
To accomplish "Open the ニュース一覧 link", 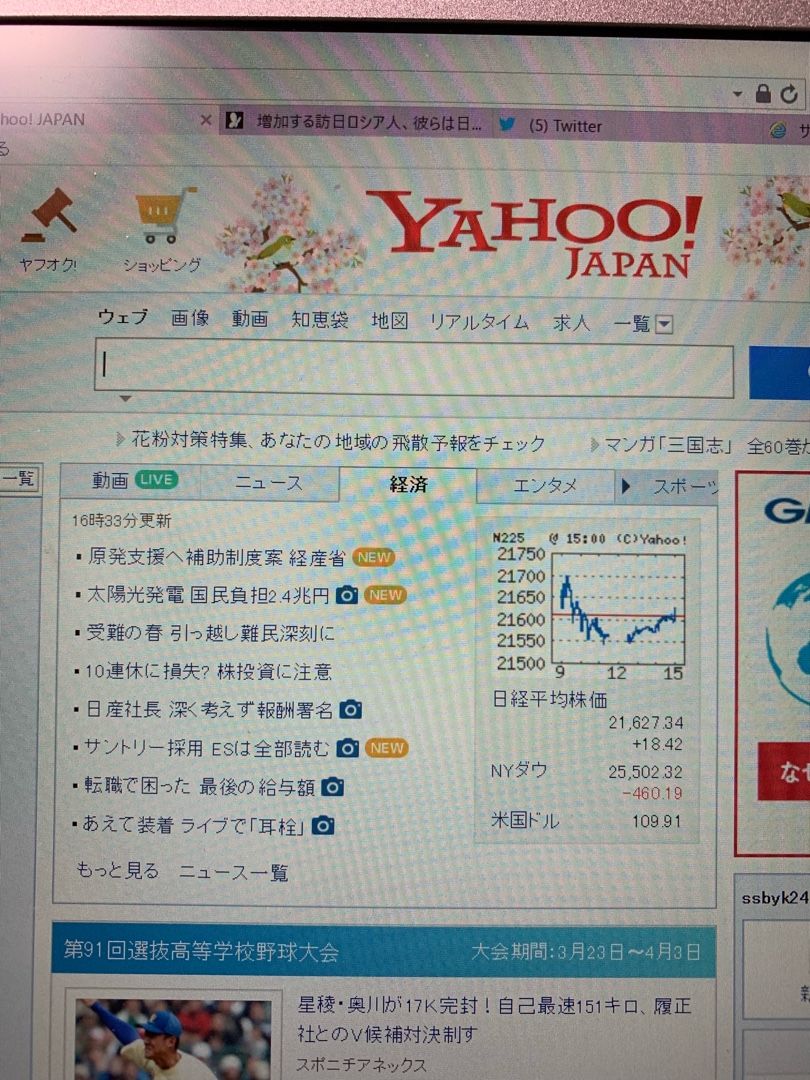I will point(233,873).
